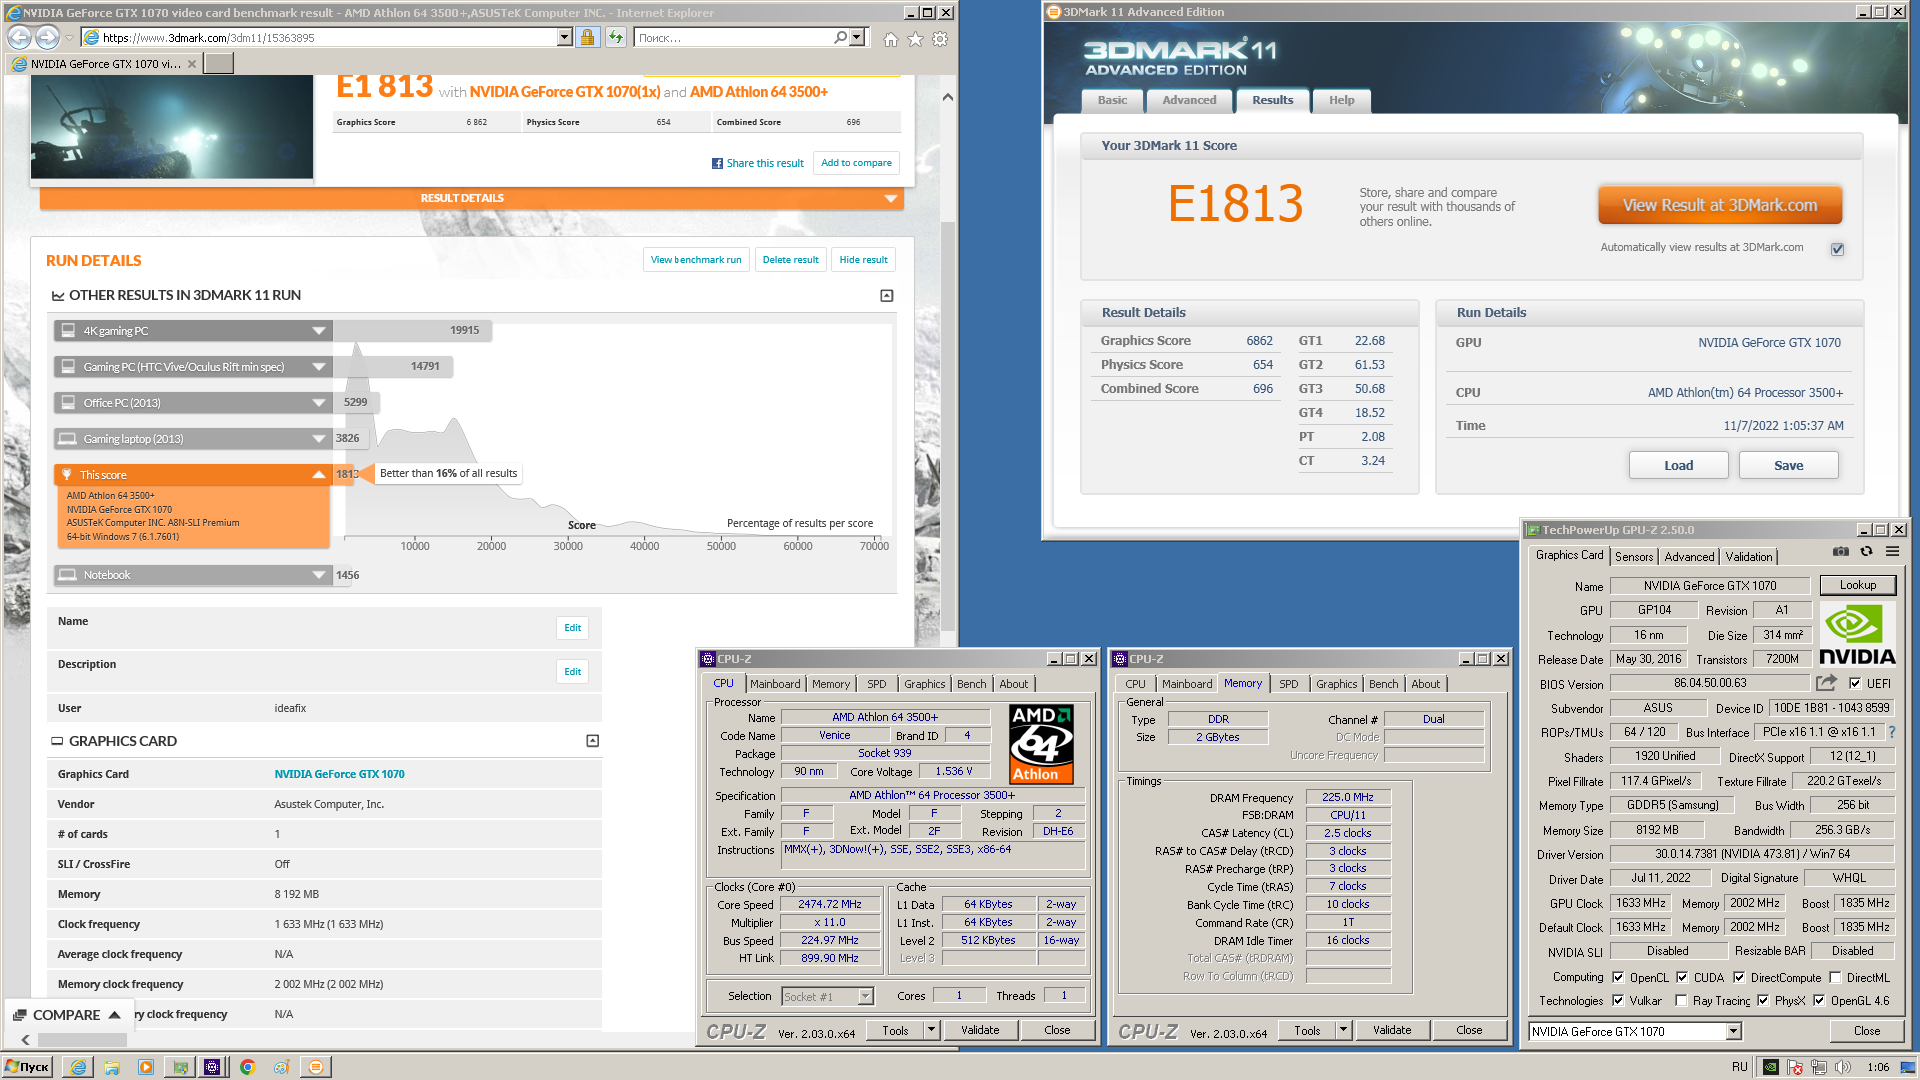The width and height of the screenshot is (1920, 1080).
Task: Expand the Notebook result row
Action: [193, 575]
